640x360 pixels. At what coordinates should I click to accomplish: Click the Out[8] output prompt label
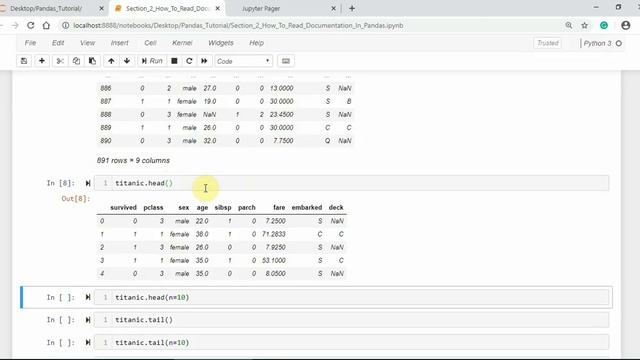coord(76,199)
